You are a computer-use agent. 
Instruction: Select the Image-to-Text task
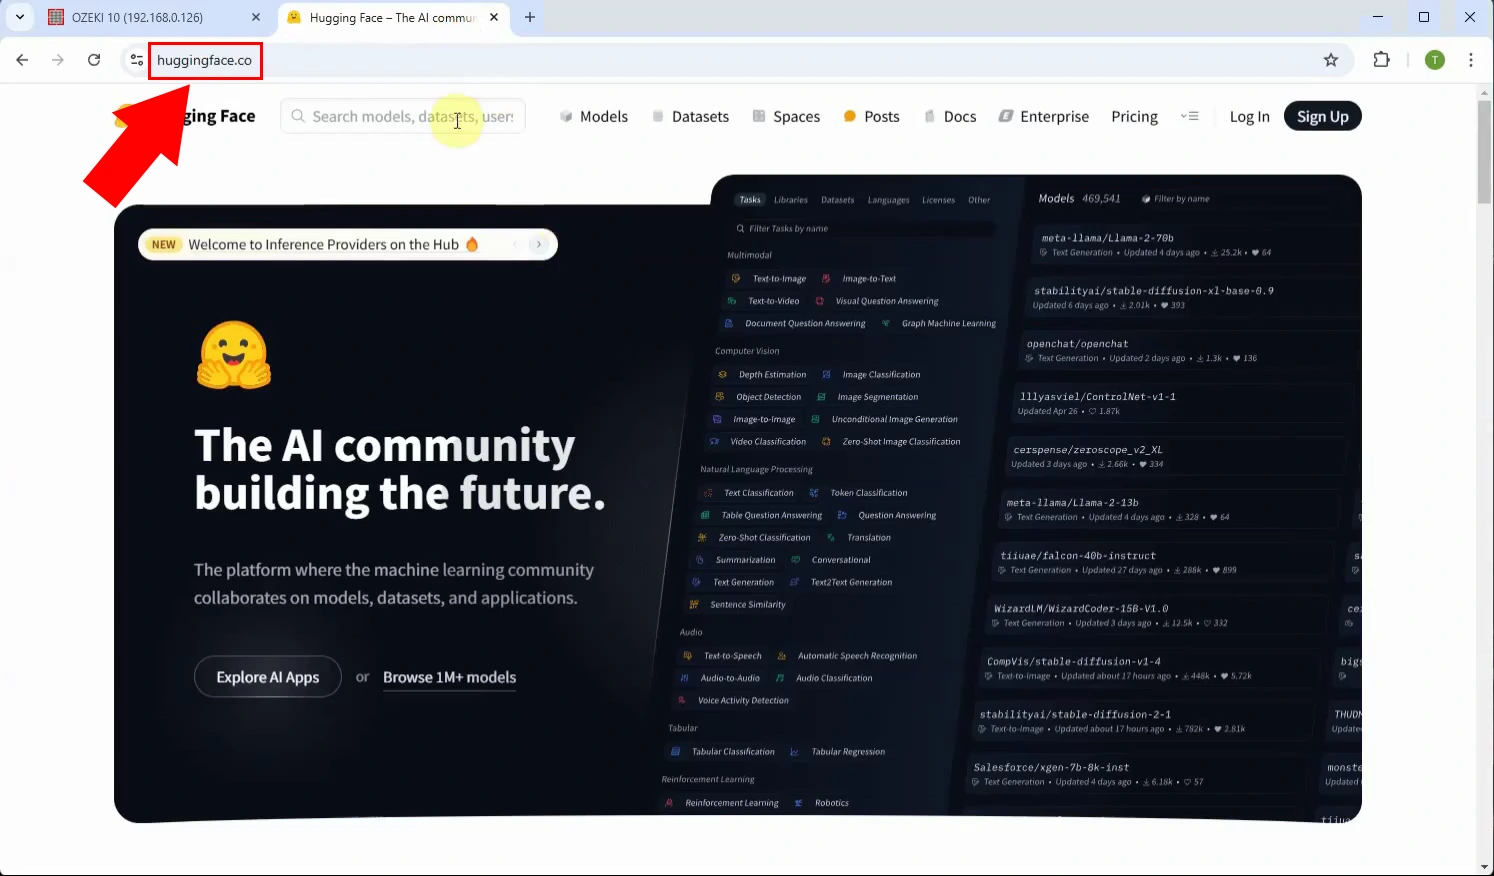[x=859, y=279]
